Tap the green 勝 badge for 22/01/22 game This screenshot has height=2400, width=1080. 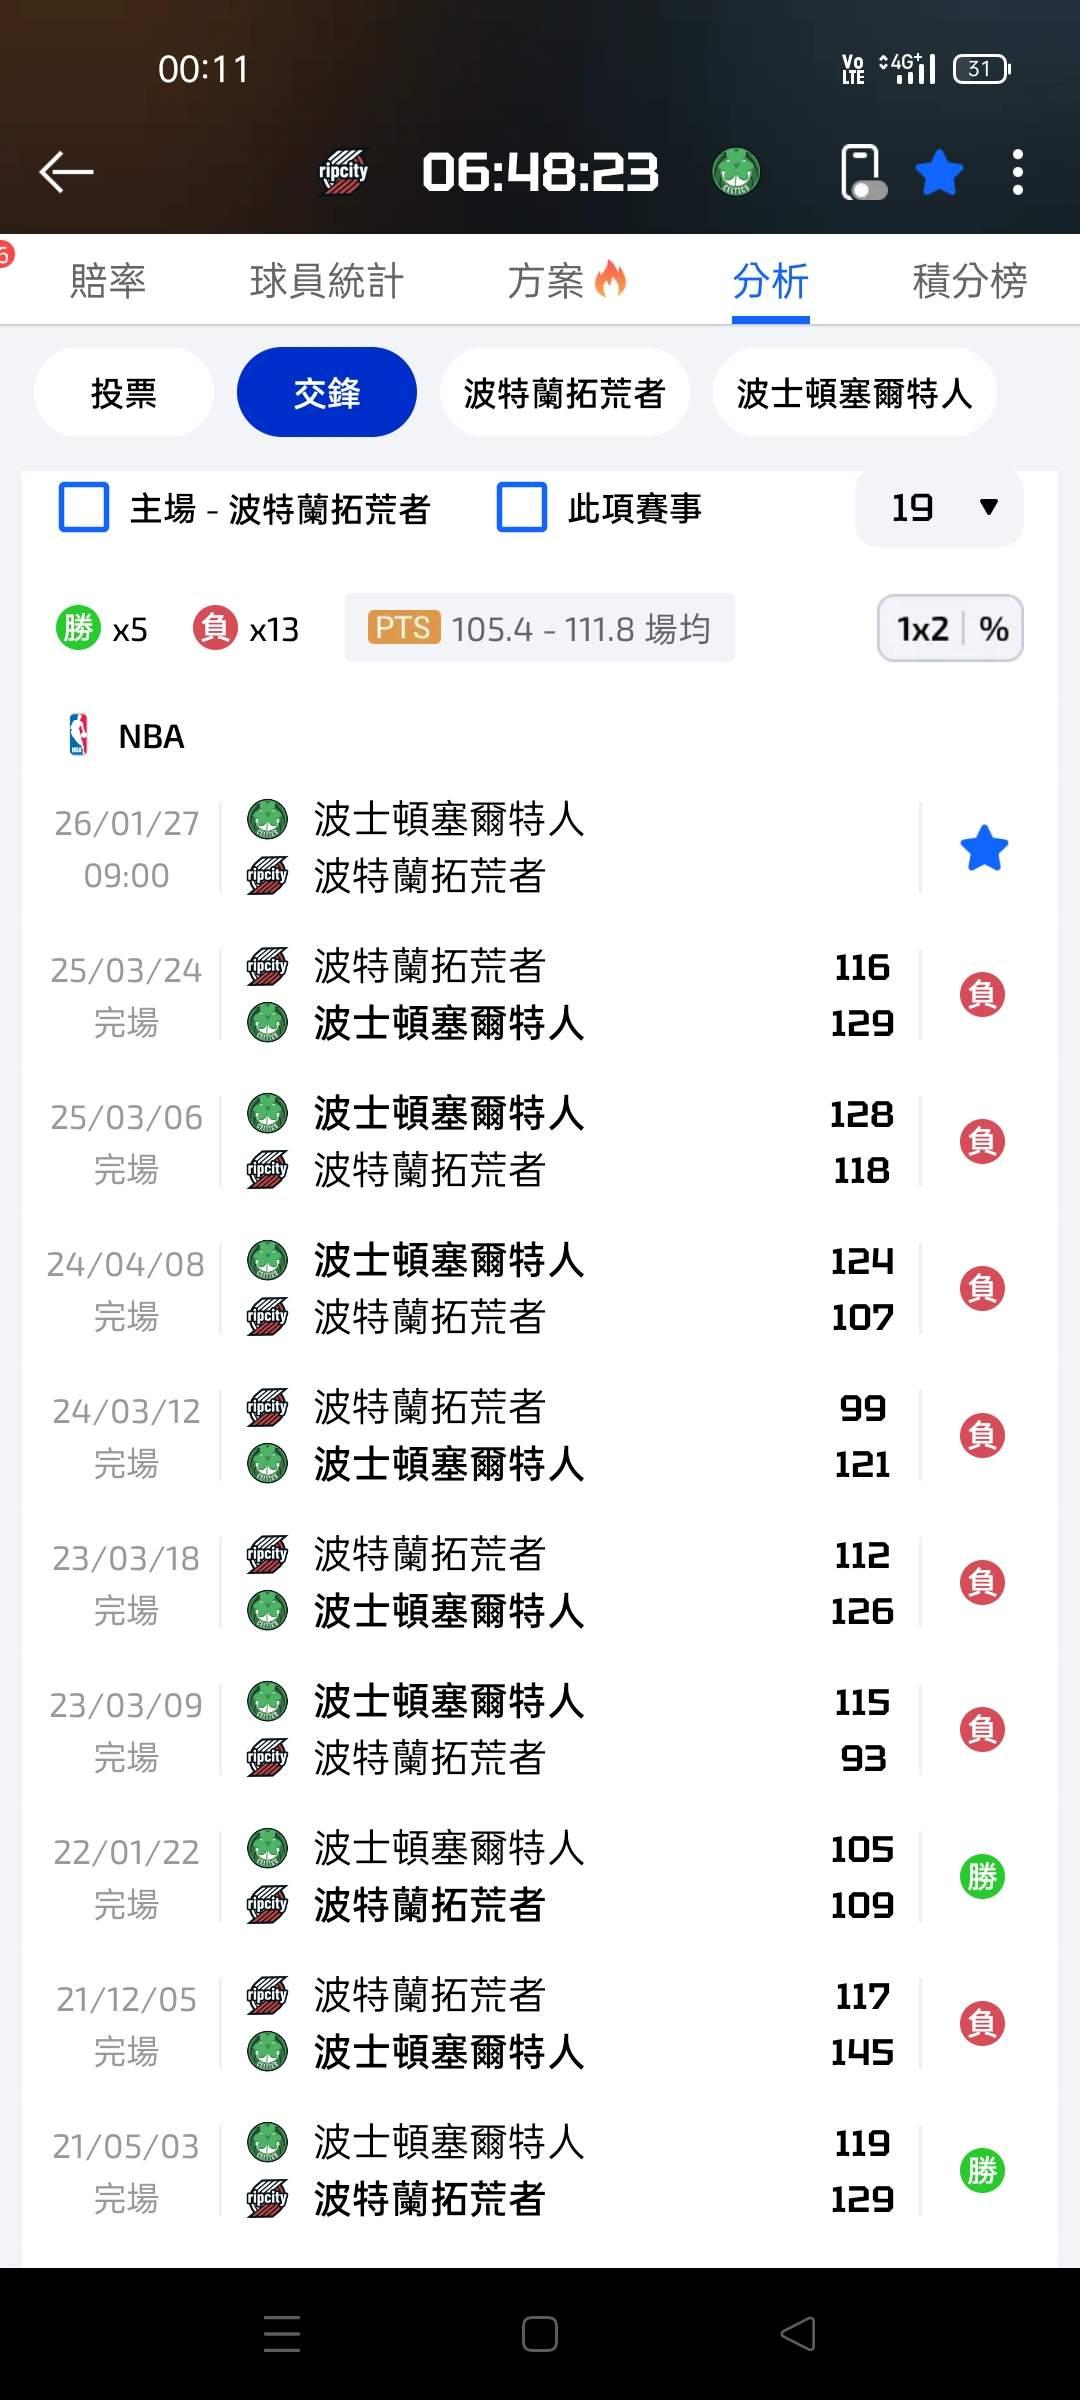(x=982, y=1876)
